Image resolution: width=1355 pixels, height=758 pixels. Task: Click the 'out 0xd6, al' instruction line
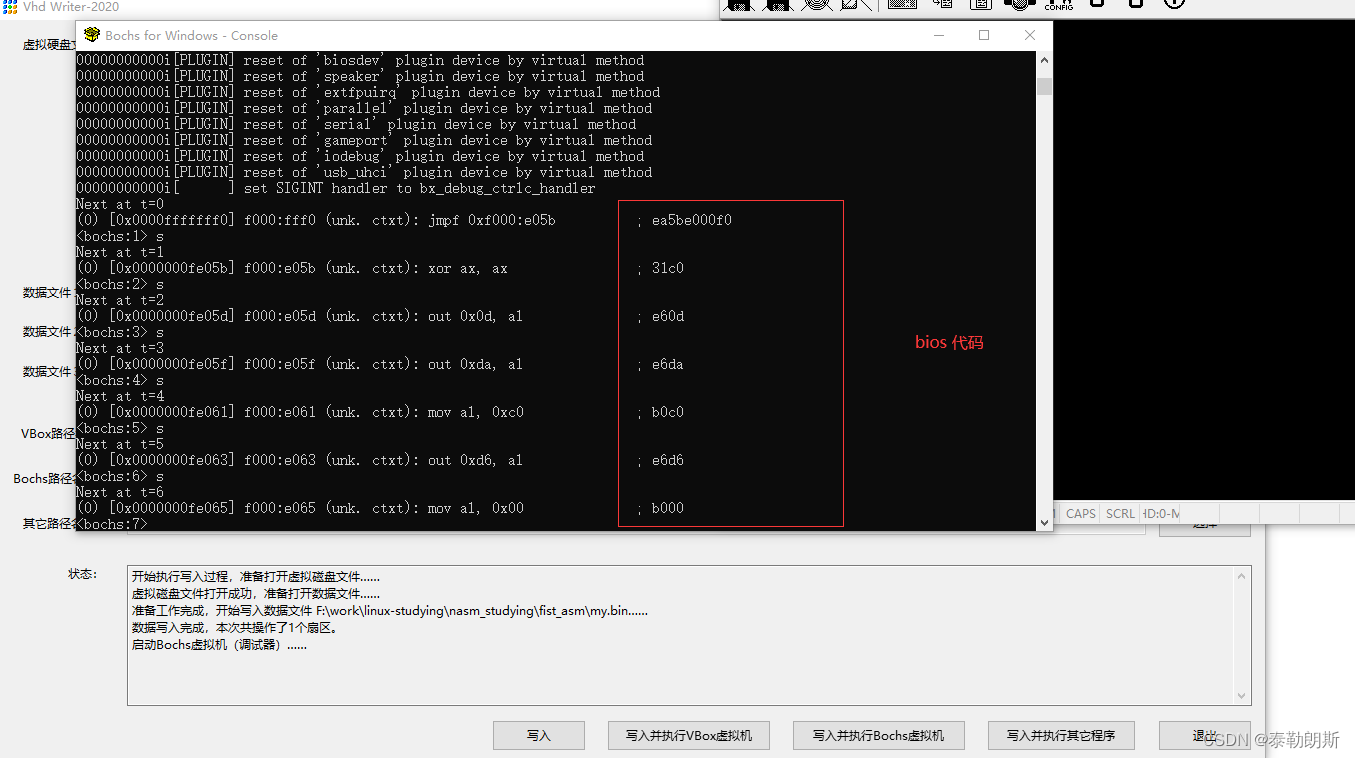(x=380, y=460)
